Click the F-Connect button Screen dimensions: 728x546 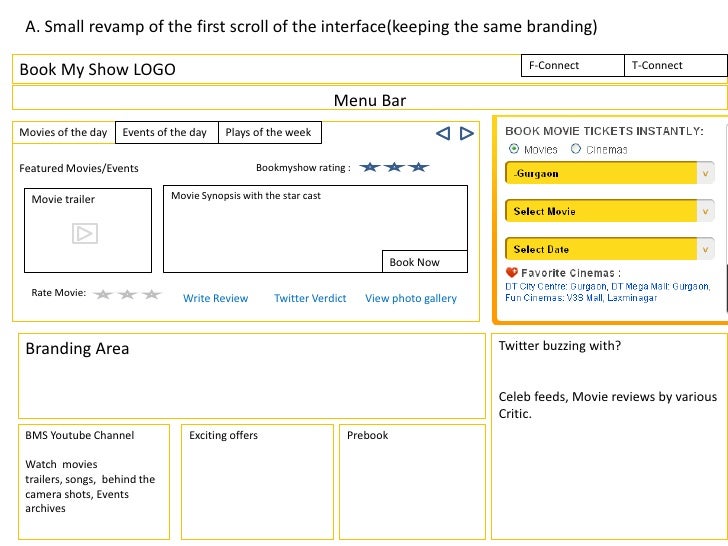pos(573,65)
